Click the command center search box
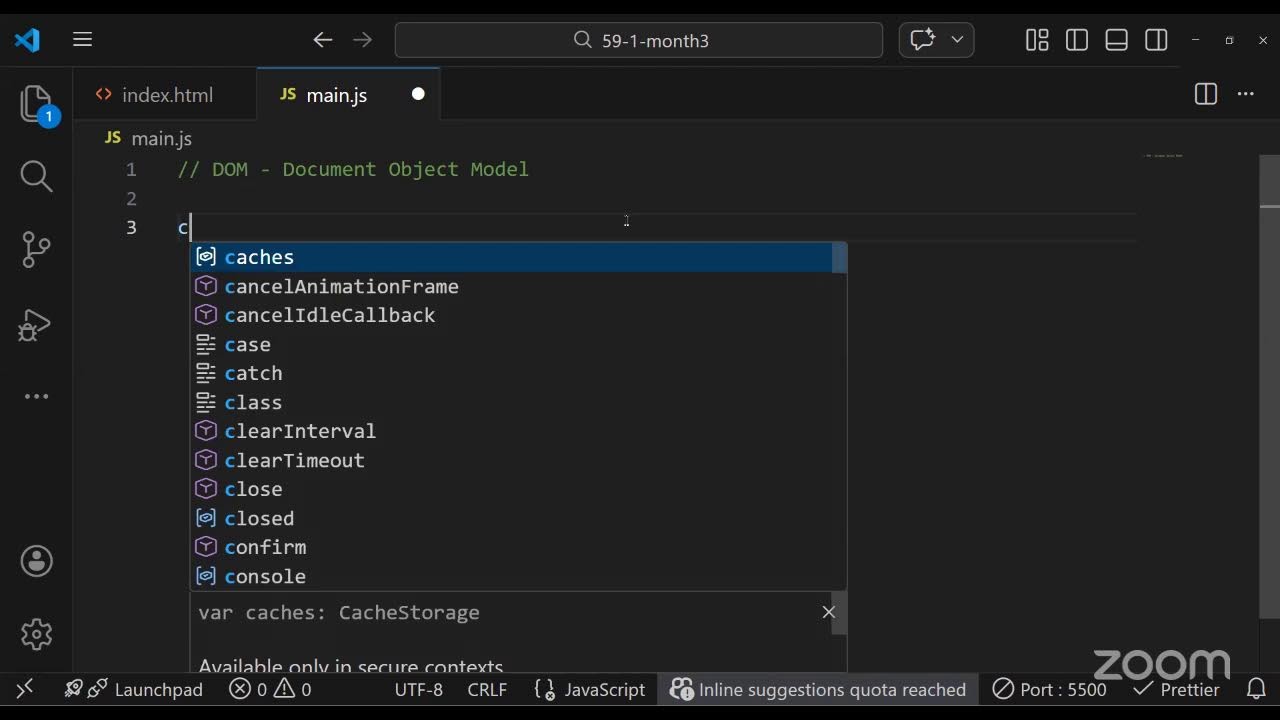This screenshot has height=720, width=1280. click(x=639, y=40)
